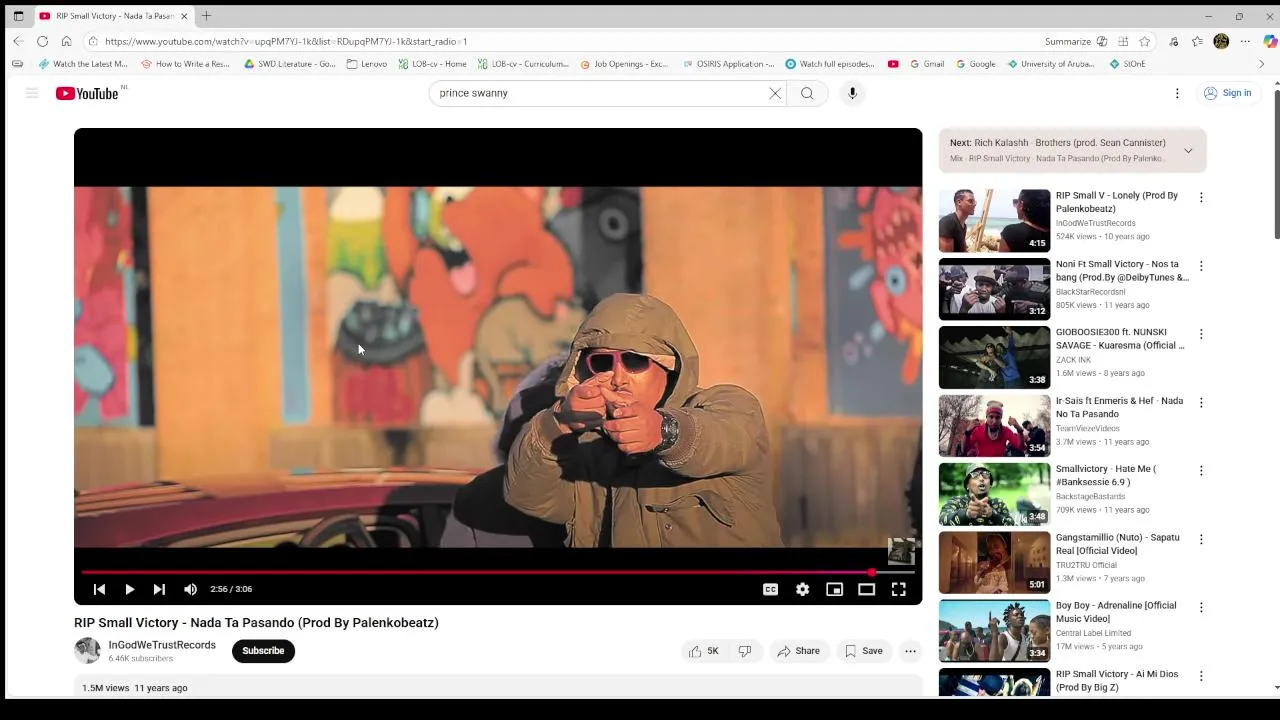Open more actions below the video
Viewport: 1280px width, 720px height.
coord(910,651)
